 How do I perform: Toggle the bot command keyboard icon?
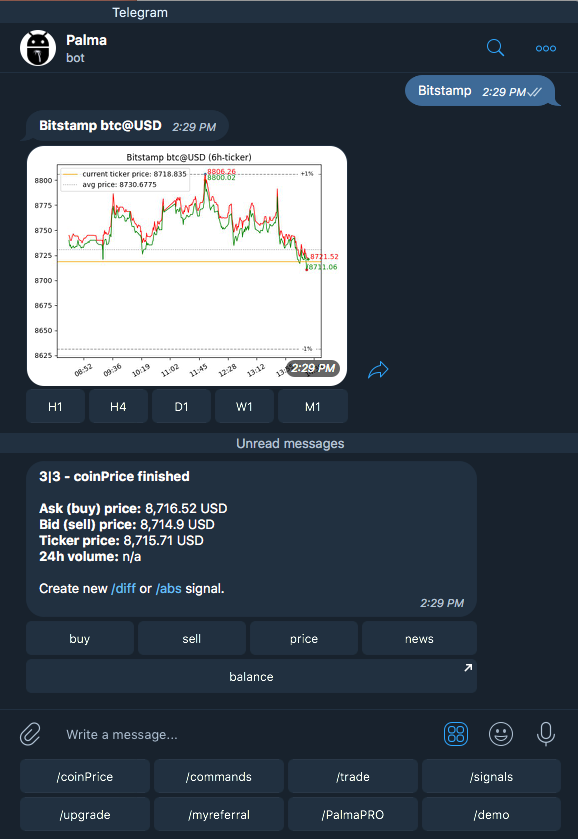456,734
